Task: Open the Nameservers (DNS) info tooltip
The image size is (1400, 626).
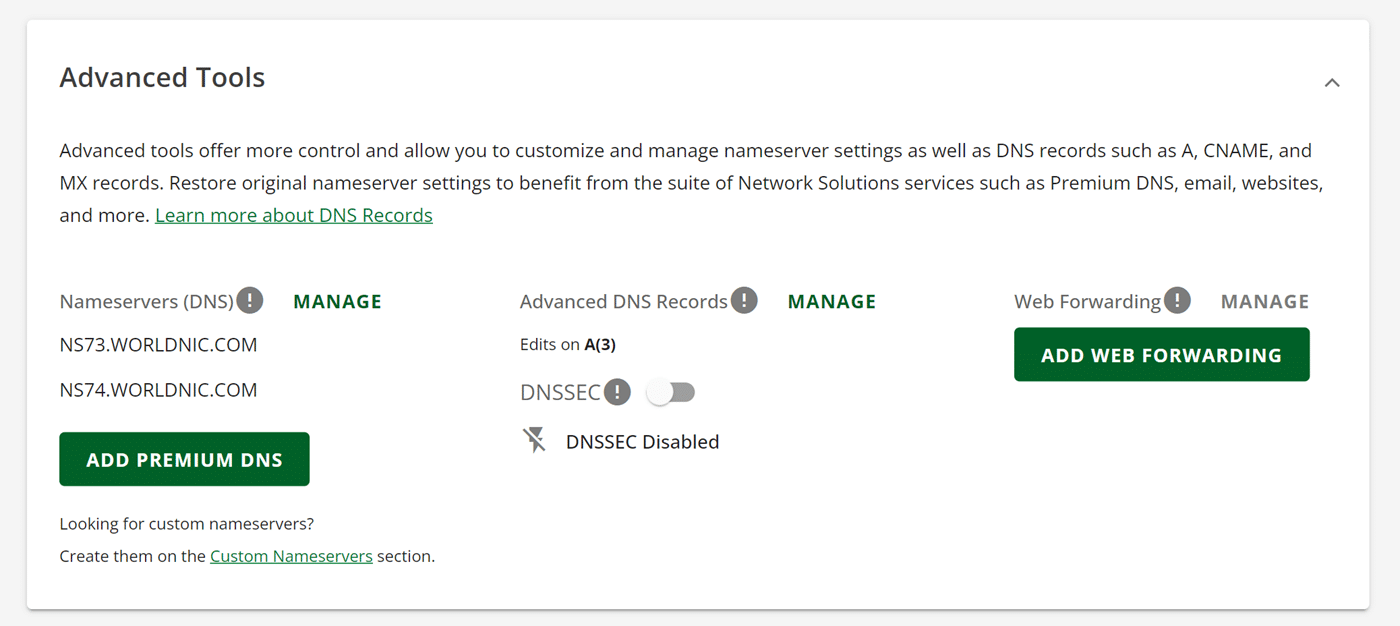Action: 249,299
